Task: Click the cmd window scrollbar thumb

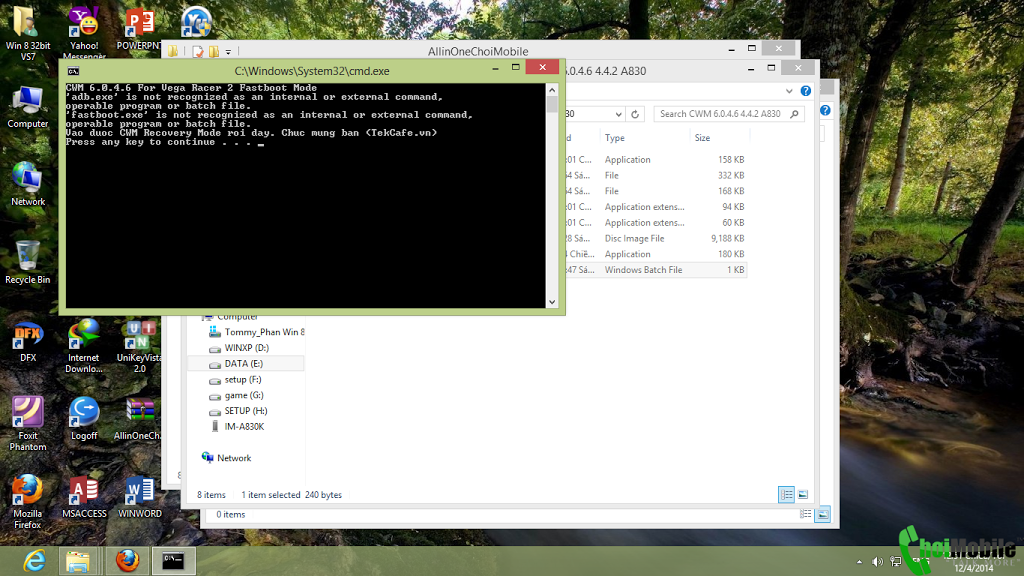Action: pos(552,104)
